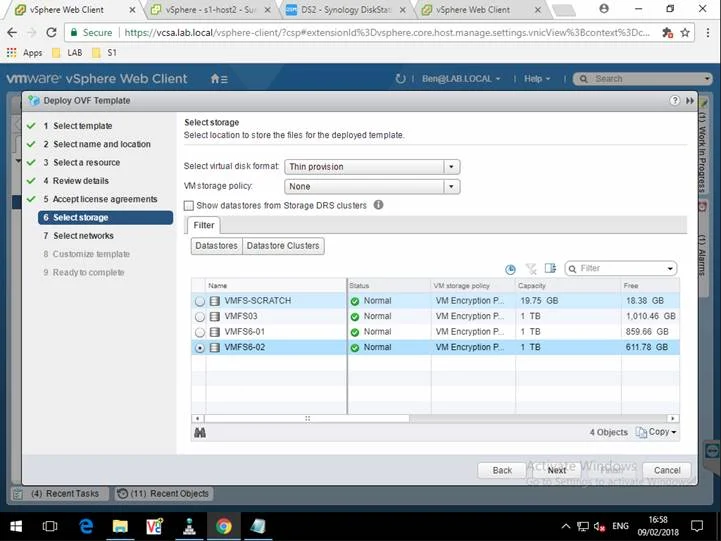The image size is (721, 541).
Task: Switch to the DS2 Synology DiskStation tab
Action: tap(347, 10)
